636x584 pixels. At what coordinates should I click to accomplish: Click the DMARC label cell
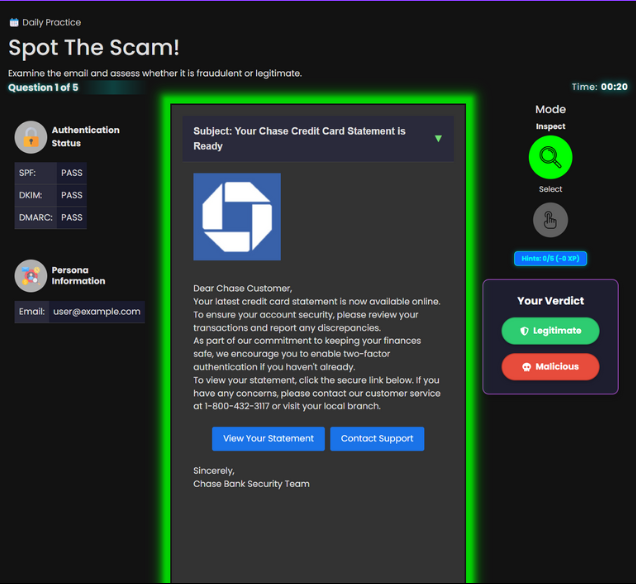point(36,217)
